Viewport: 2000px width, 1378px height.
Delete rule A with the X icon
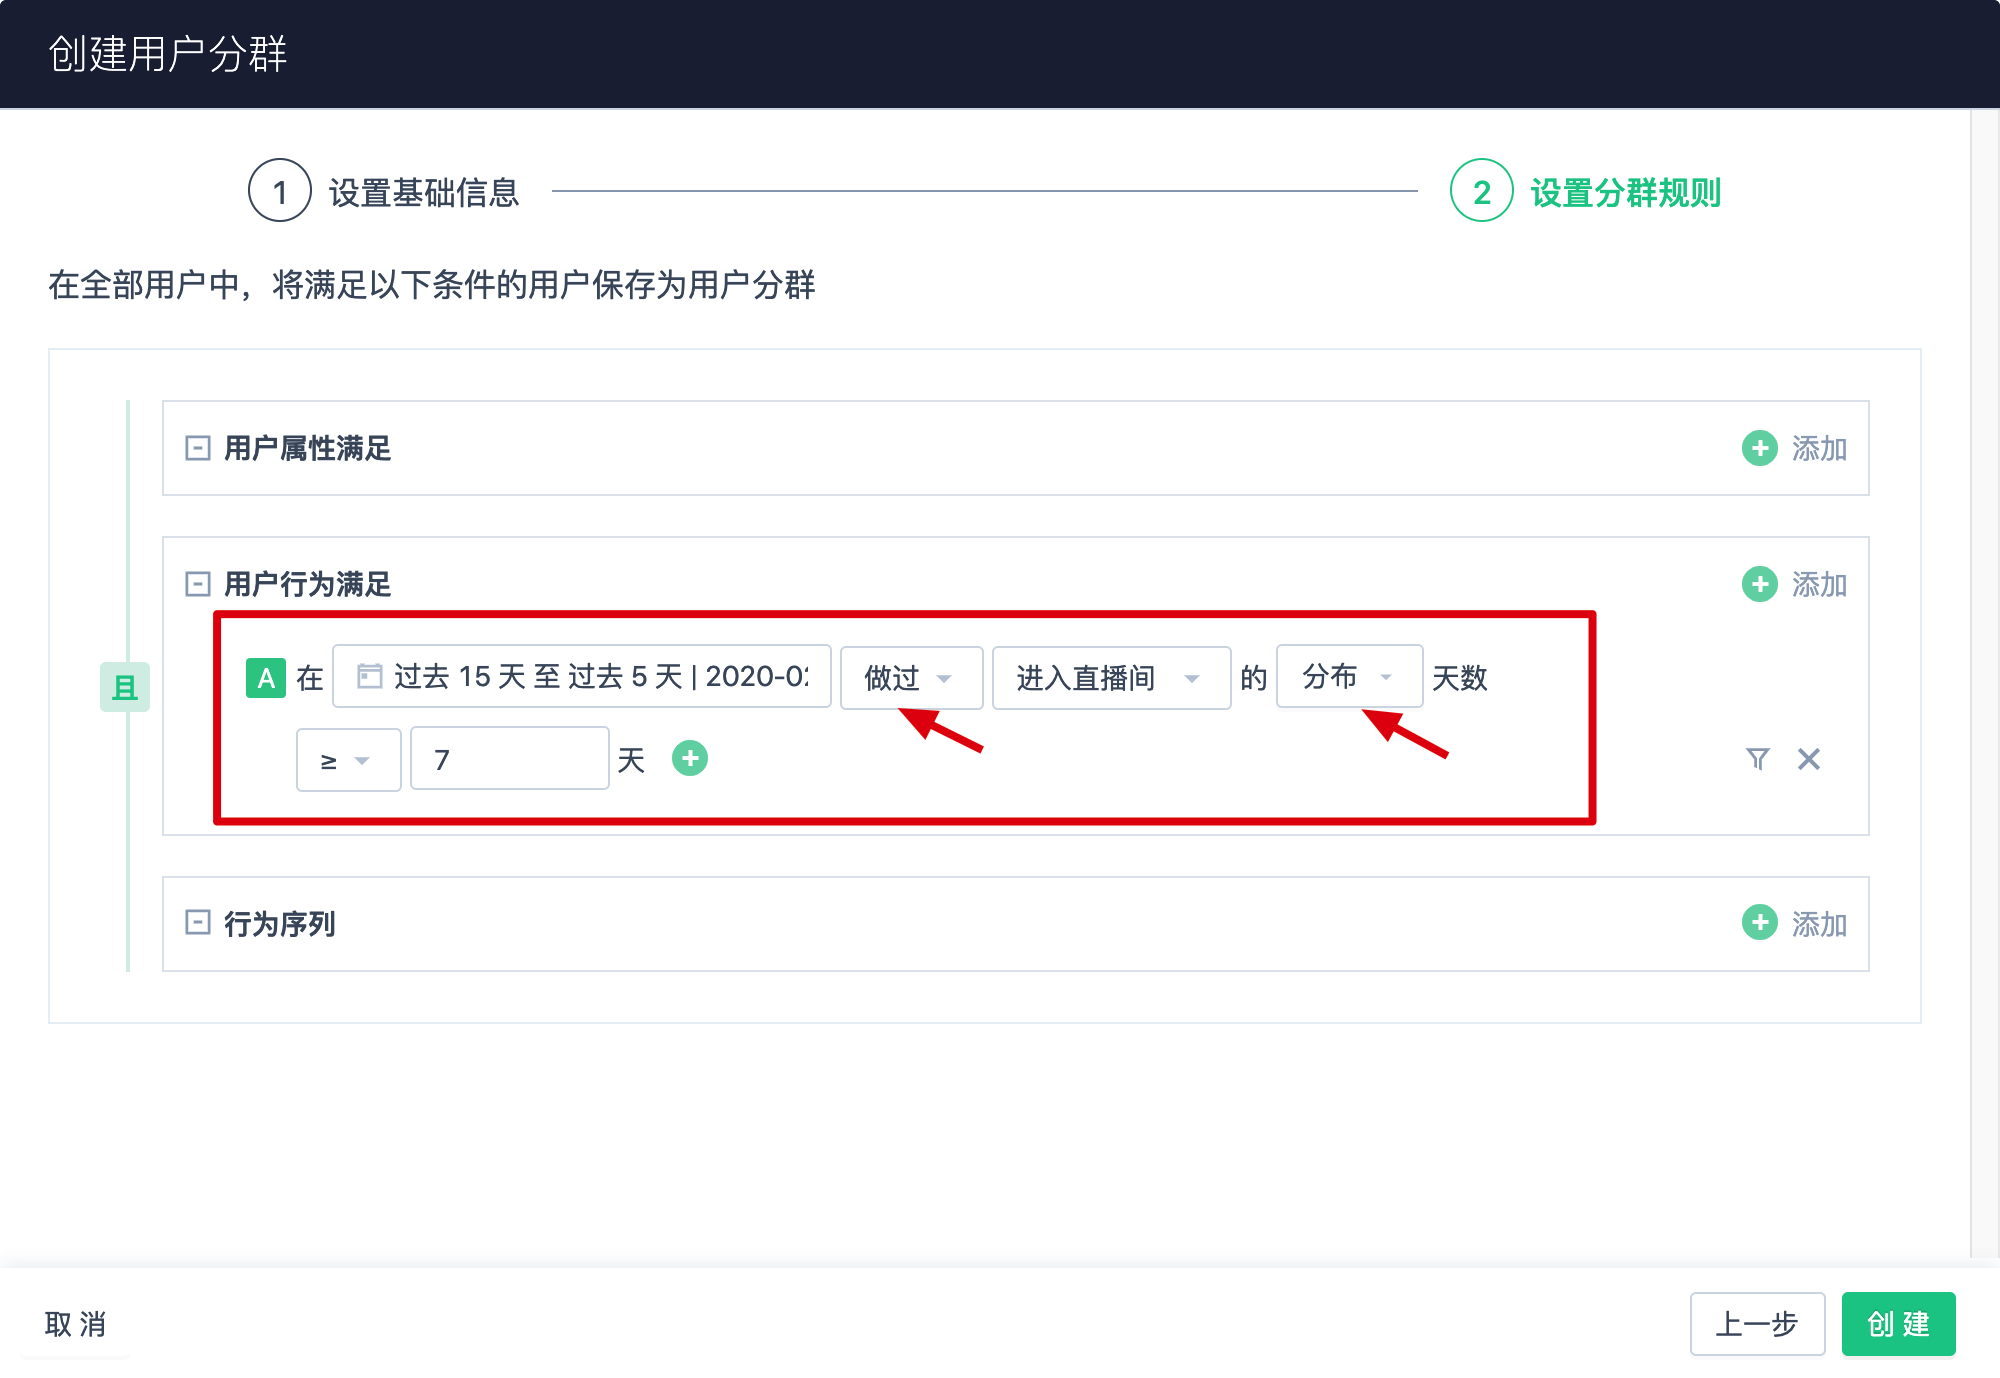1808,759
